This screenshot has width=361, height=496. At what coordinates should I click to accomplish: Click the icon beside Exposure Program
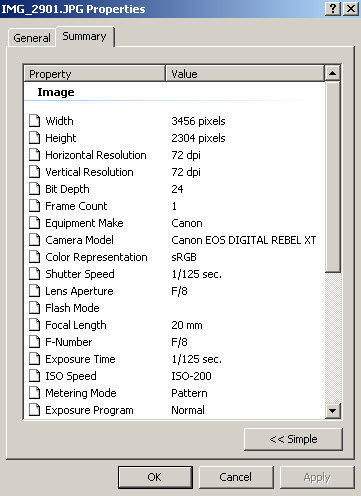[x=34, y=410]
